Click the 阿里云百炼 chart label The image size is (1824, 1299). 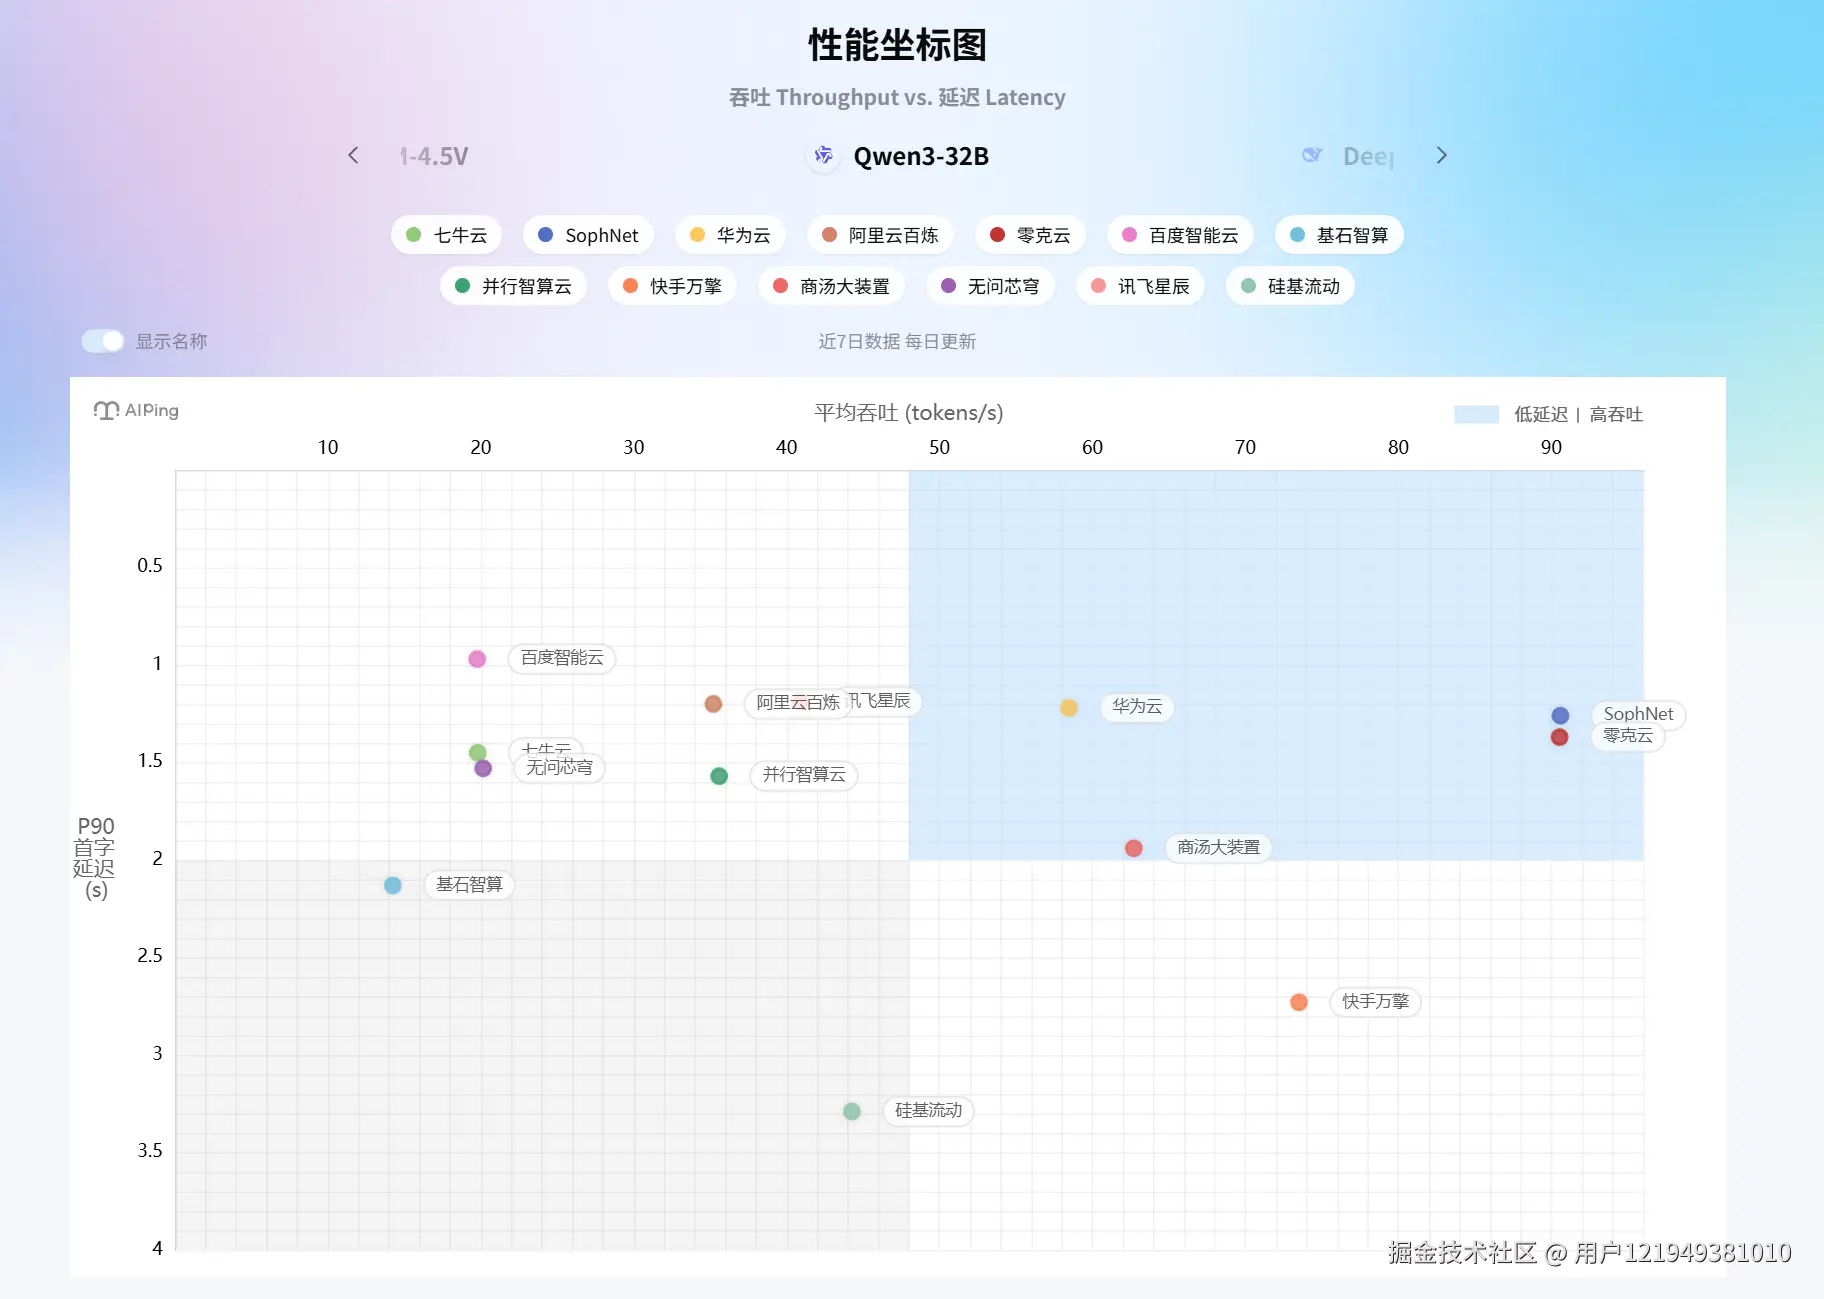(x=797, y=703)
